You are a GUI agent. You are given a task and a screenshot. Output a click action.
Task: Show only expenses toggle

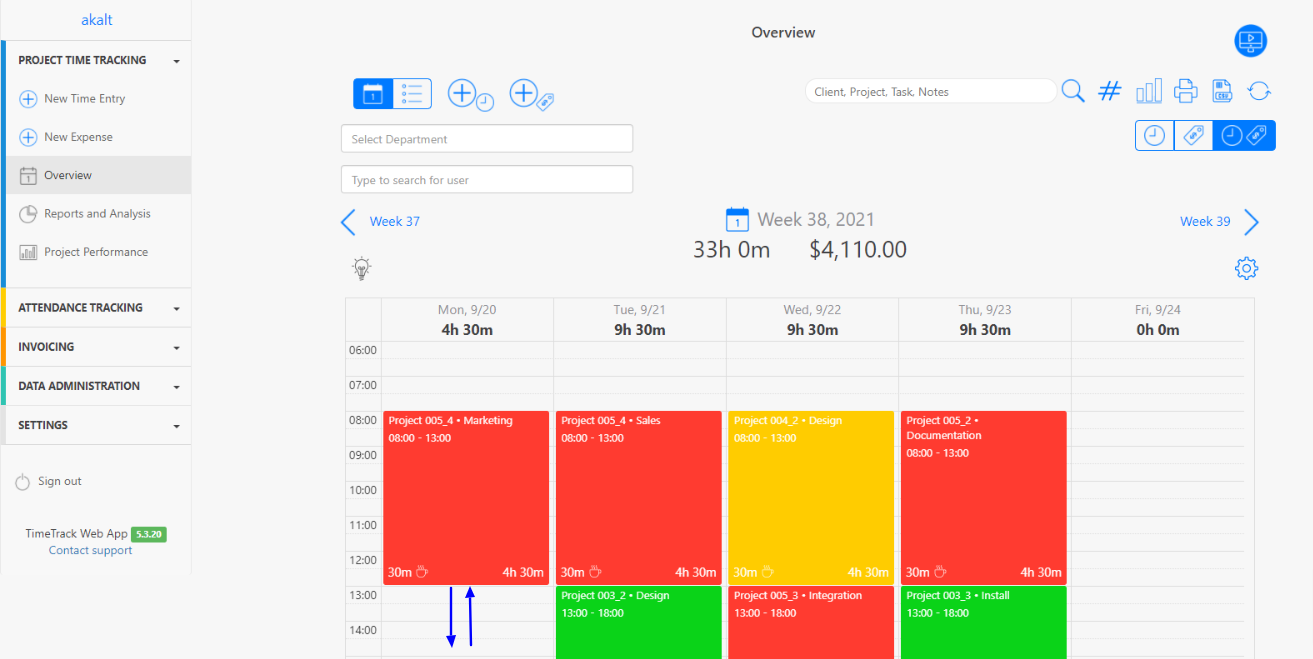(1193, 136)
